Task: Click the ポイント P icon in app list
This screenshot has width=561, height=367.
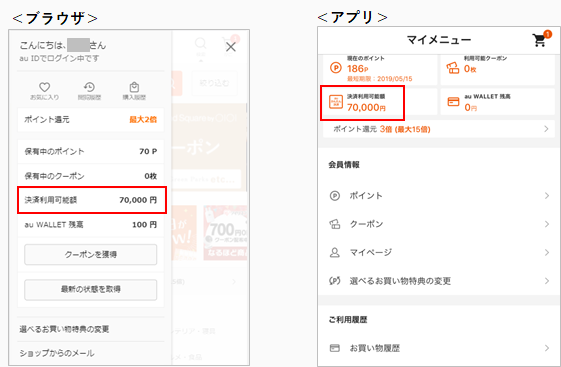Action: point(335,196)
